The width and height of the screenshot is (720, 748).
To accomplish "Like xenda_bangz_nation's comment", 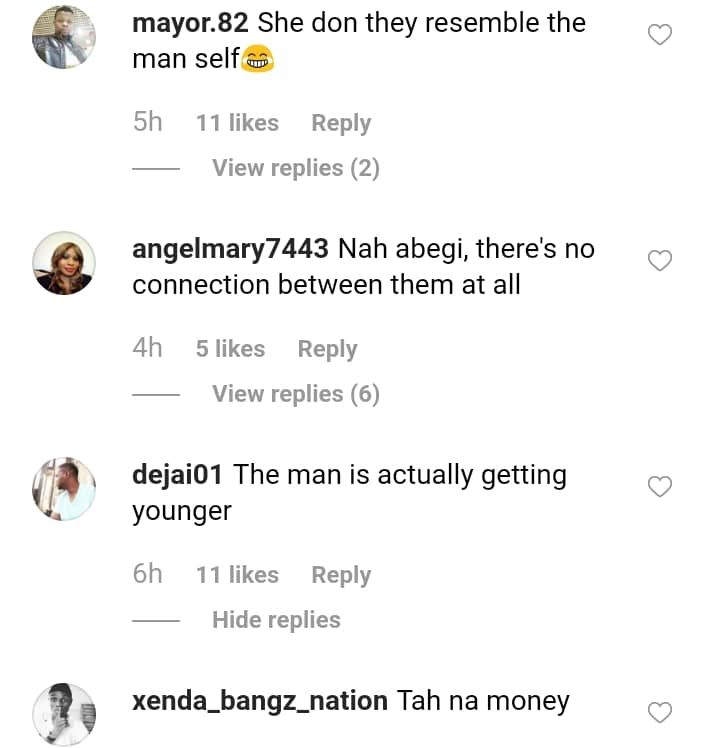I will pyautogui.click(x=660, y=713).
